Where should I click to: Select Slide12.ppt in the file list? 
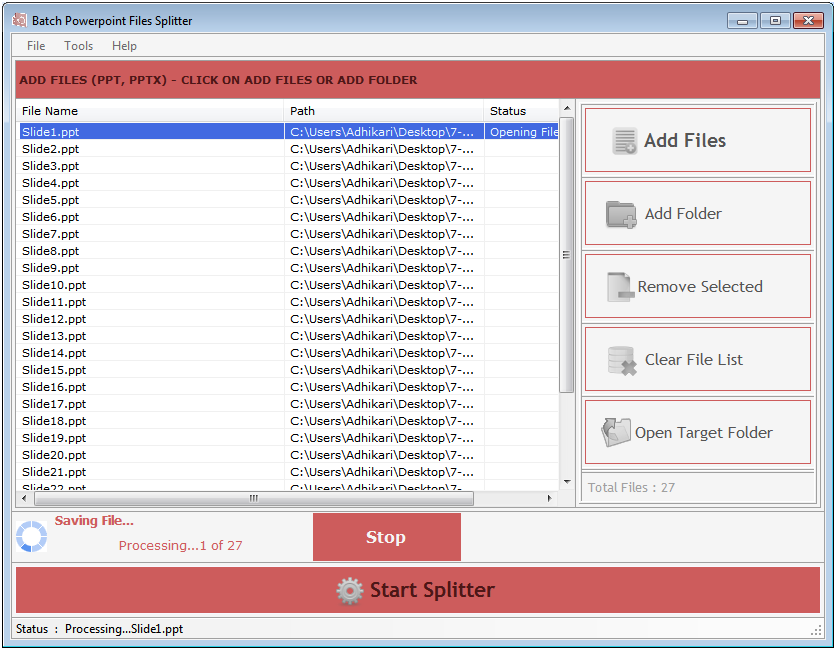[54, 319]
